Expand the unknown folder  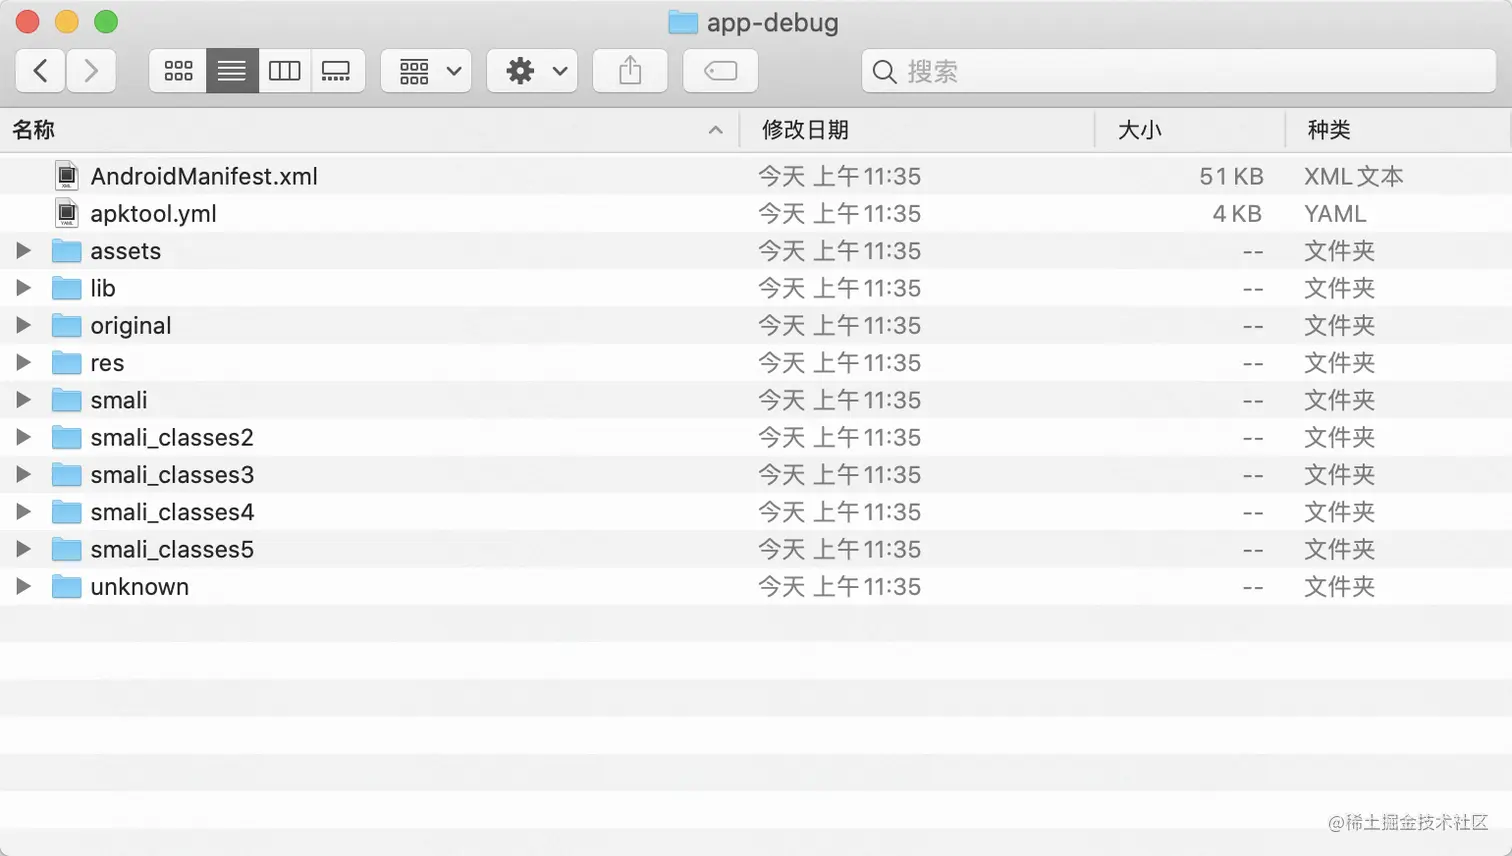click(x=23, y=587)
